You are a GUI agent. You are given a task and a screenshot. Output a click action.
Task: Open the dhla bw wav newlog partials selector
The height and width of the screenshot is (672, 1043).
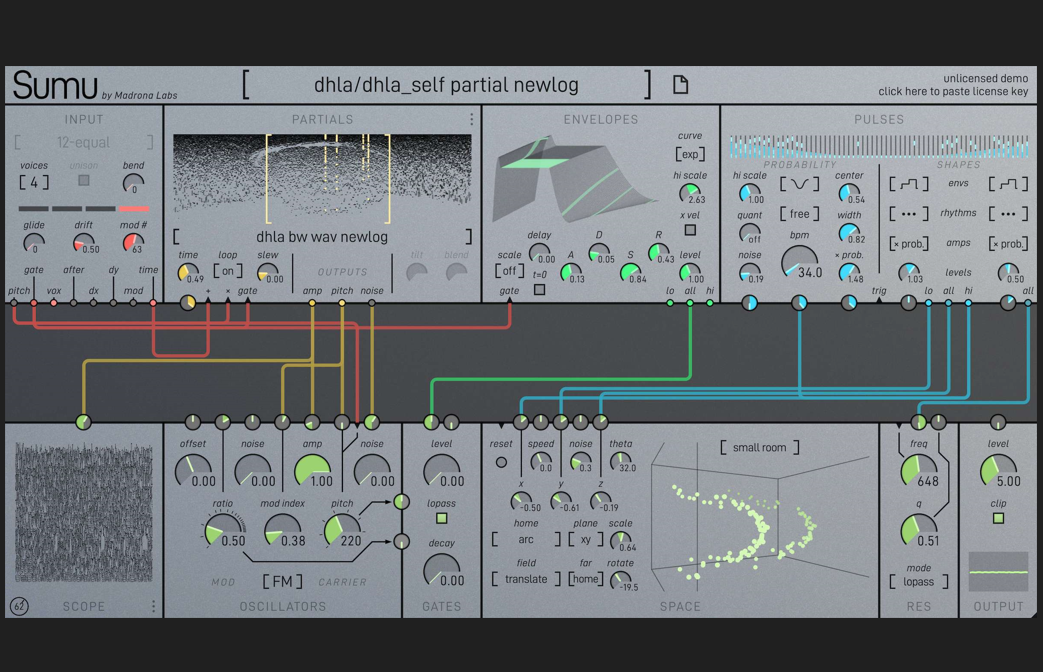(322, 237)
